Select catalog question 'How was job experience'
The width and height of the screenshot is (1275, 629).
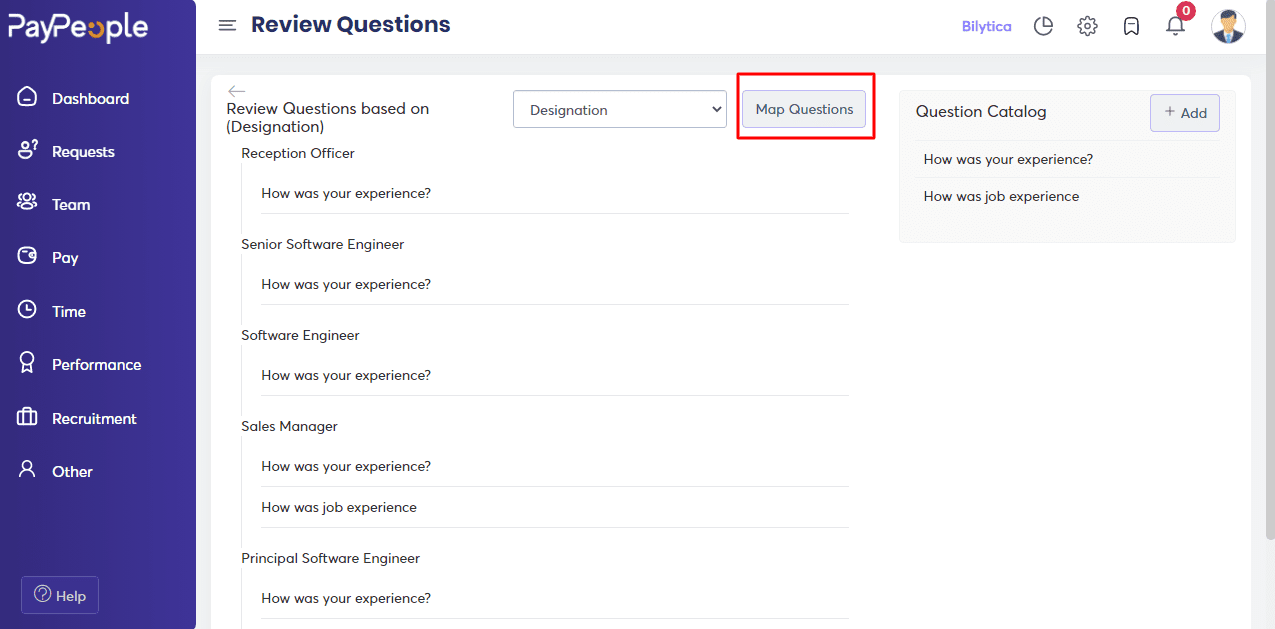click(x=1001, y=196)
